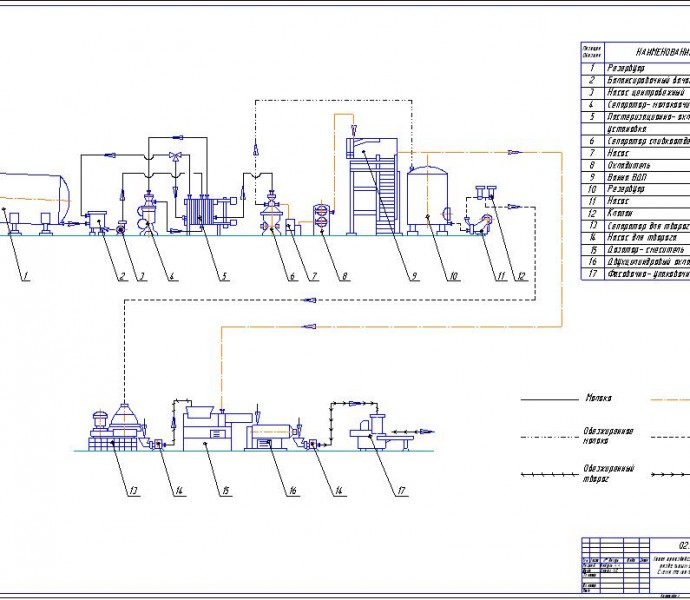
Task: Click callout number 16 under the cylinder cooler
Action: pos(292,491)
